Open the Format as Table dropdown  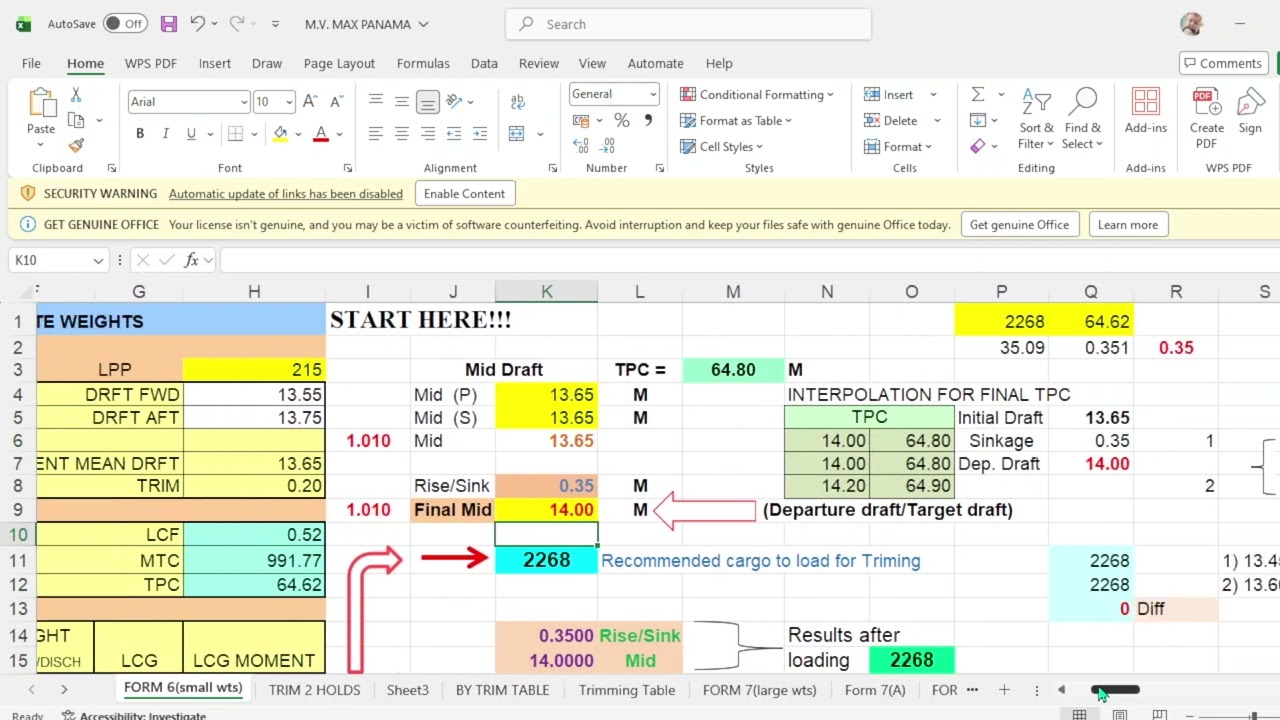736,121
